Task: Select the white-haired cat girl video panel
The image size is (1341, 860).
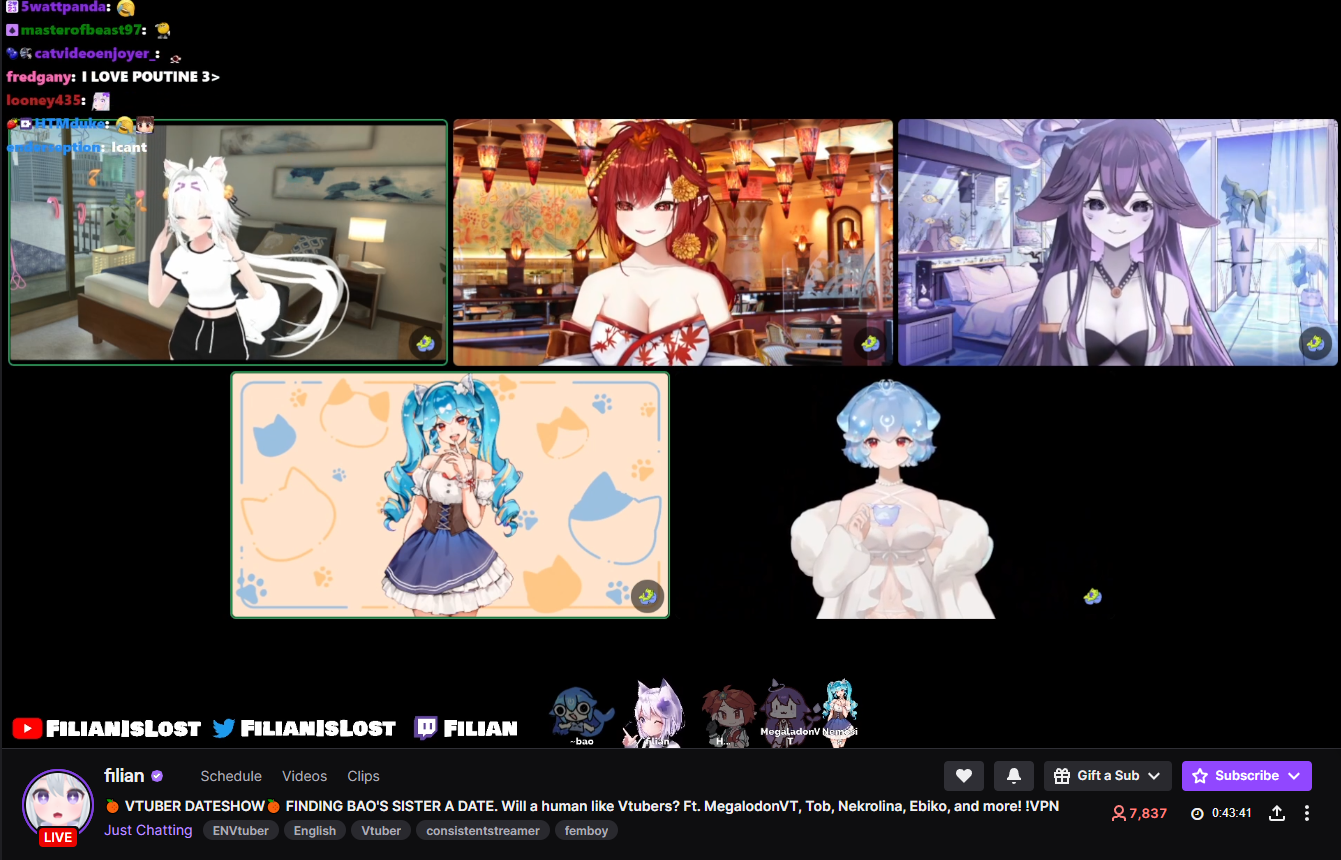Action: click(x=228, y=242)
